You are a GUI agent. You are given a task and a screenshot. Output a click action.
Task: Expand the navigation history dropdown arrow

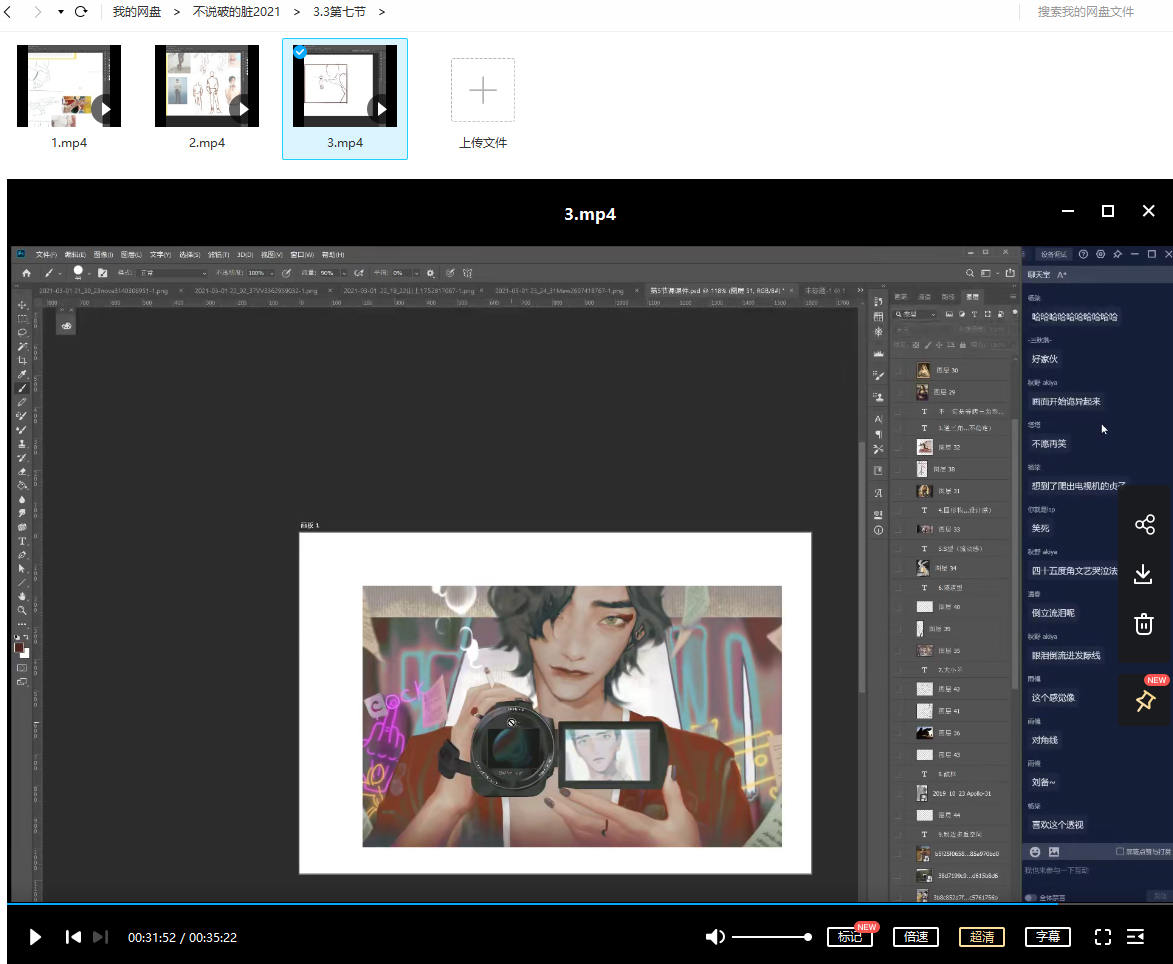tap(60, 12)
